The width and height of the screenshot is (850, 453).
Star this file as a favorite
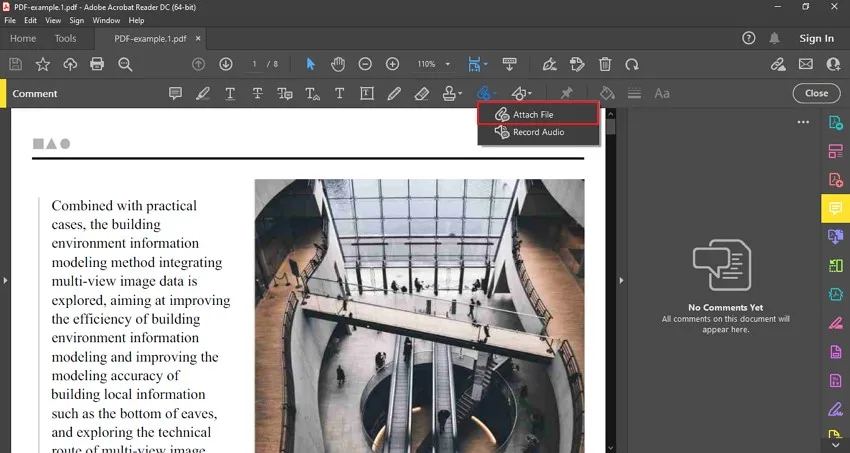(x=43, y=64)
